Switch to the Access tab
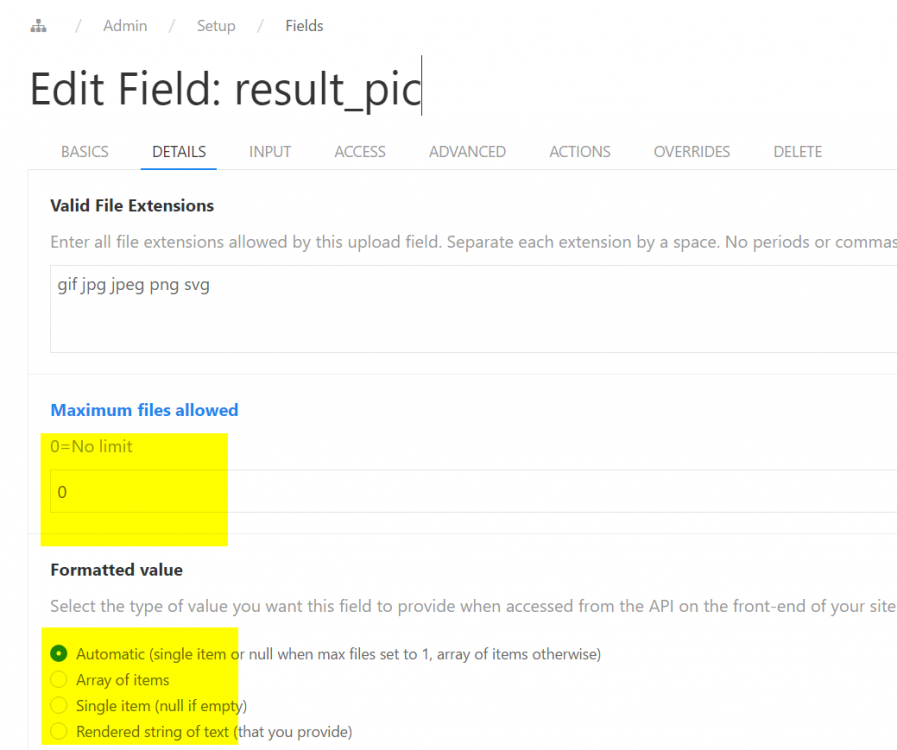 (x=360, y=152)
